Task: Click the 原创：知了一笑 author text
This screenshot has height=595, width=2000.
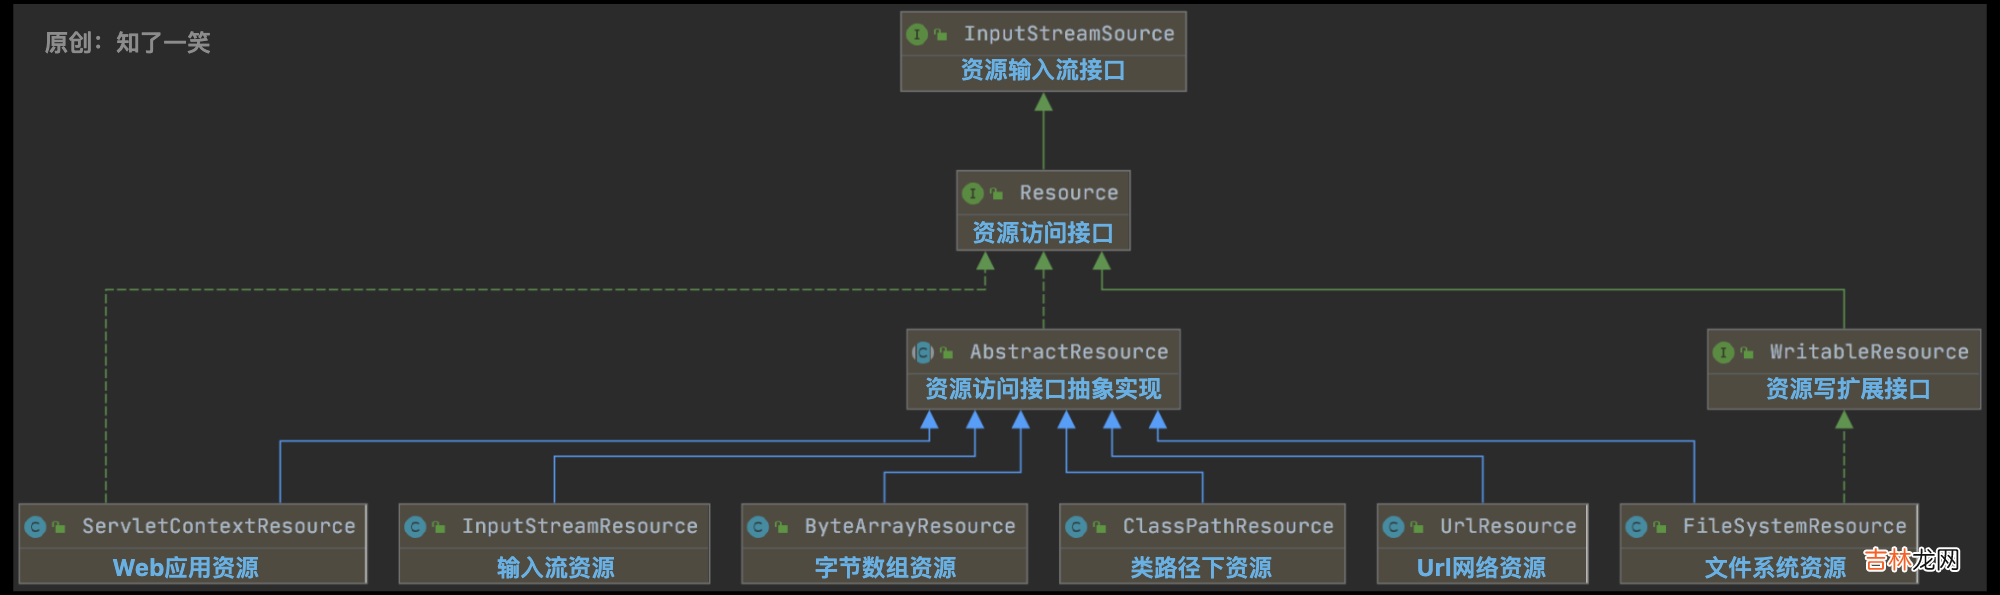Action: click(128, 43)
